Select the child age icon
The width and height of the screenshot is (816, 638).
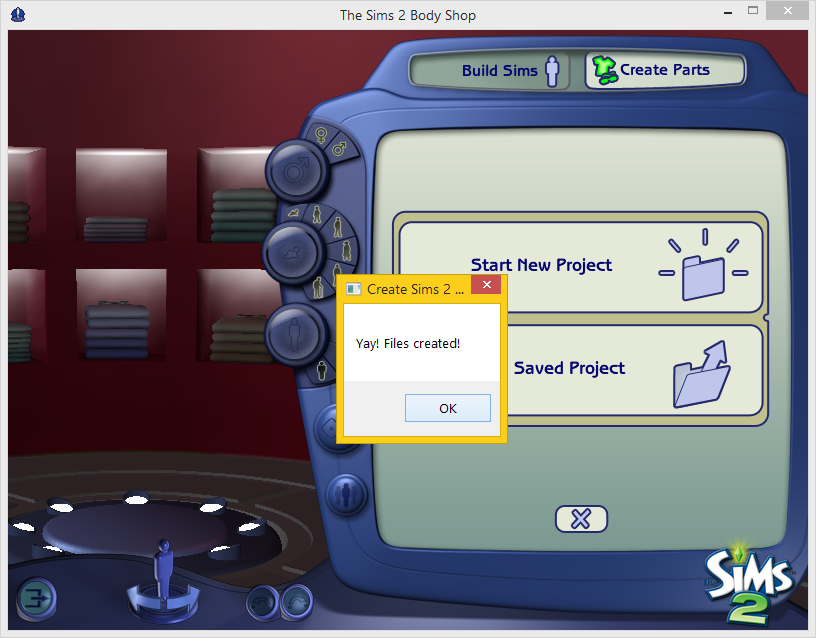click(317, 214)
